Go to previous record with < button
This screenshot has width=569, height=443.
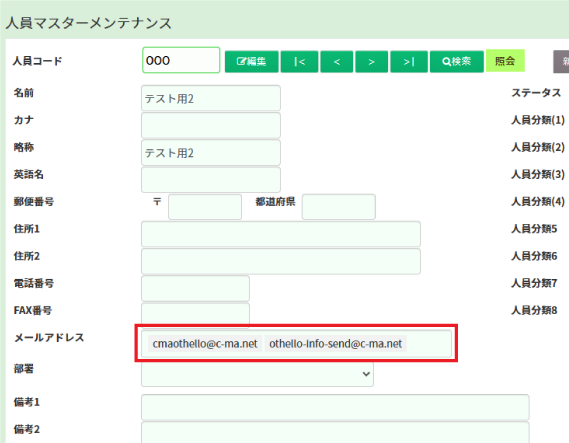[x=337, y=62]
